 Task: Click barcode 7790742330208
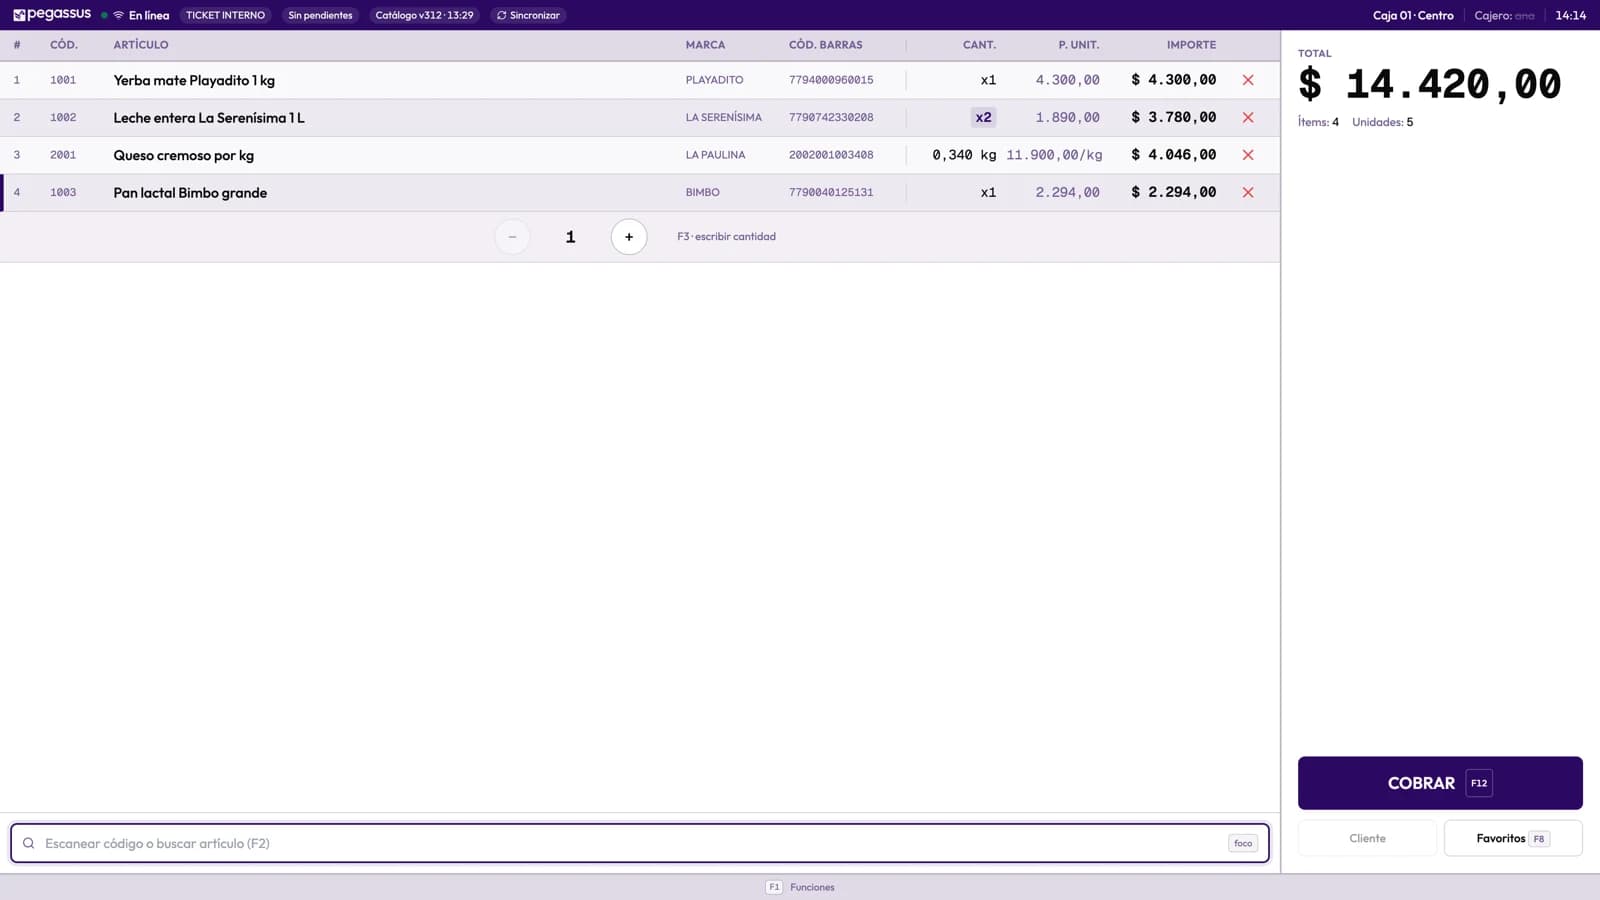(831, 117)
